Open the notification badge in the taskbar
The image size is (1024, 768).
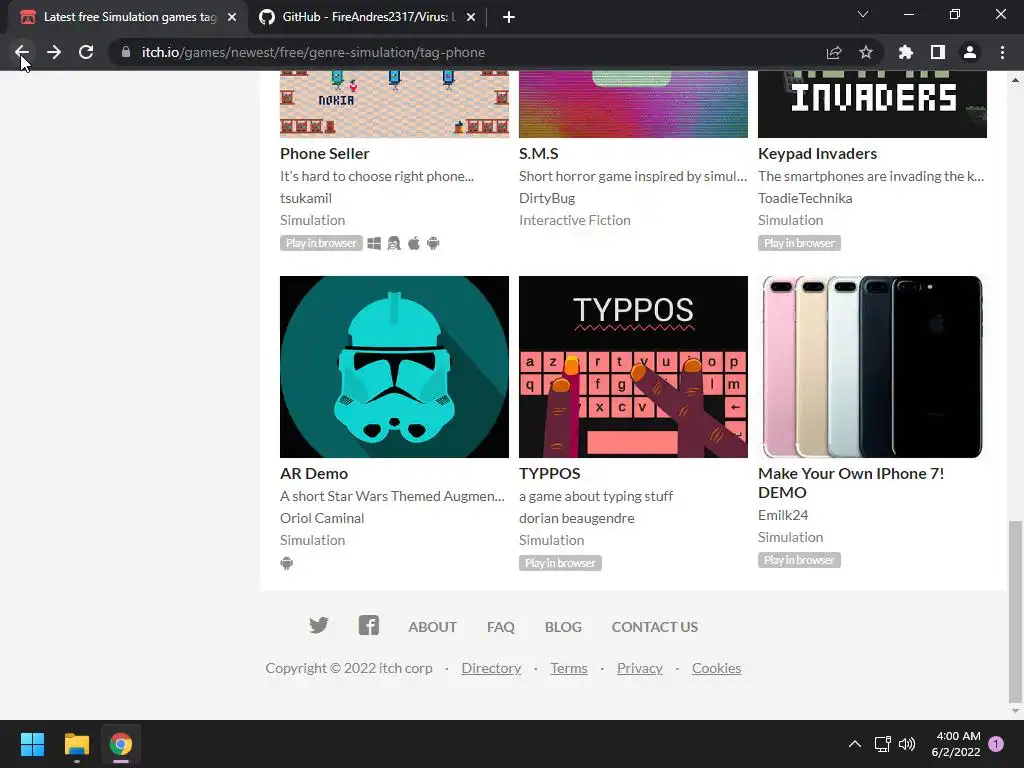[x=996, y=744]
